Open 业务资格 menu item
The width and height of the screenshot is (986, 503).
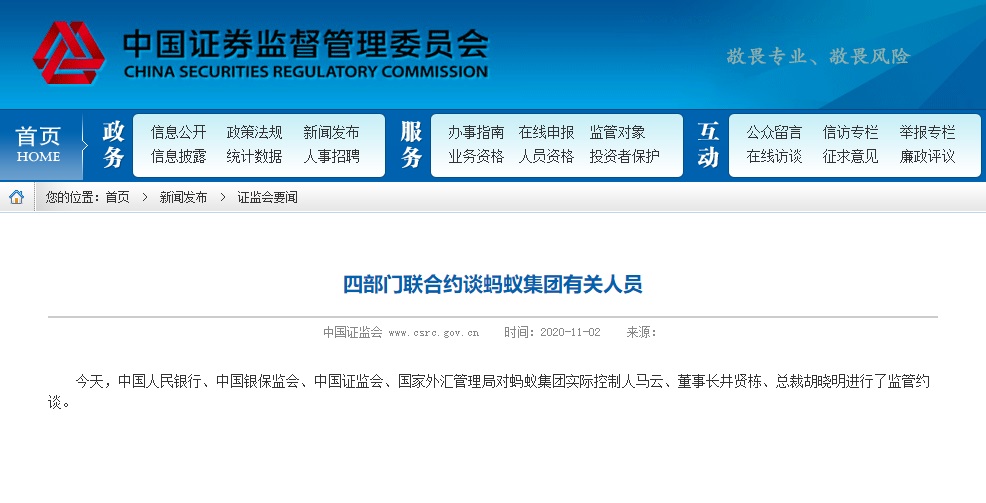click(476, 156)
